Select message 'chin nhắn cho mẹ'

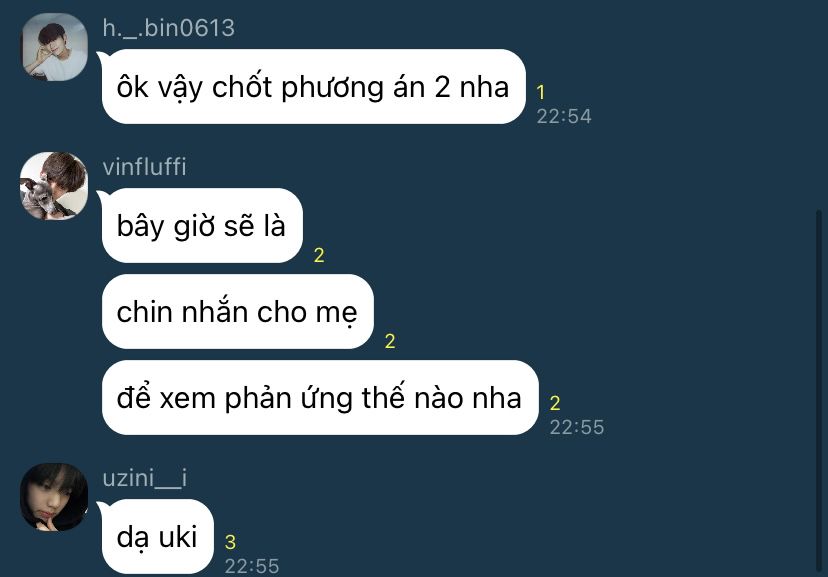(238, 311)
